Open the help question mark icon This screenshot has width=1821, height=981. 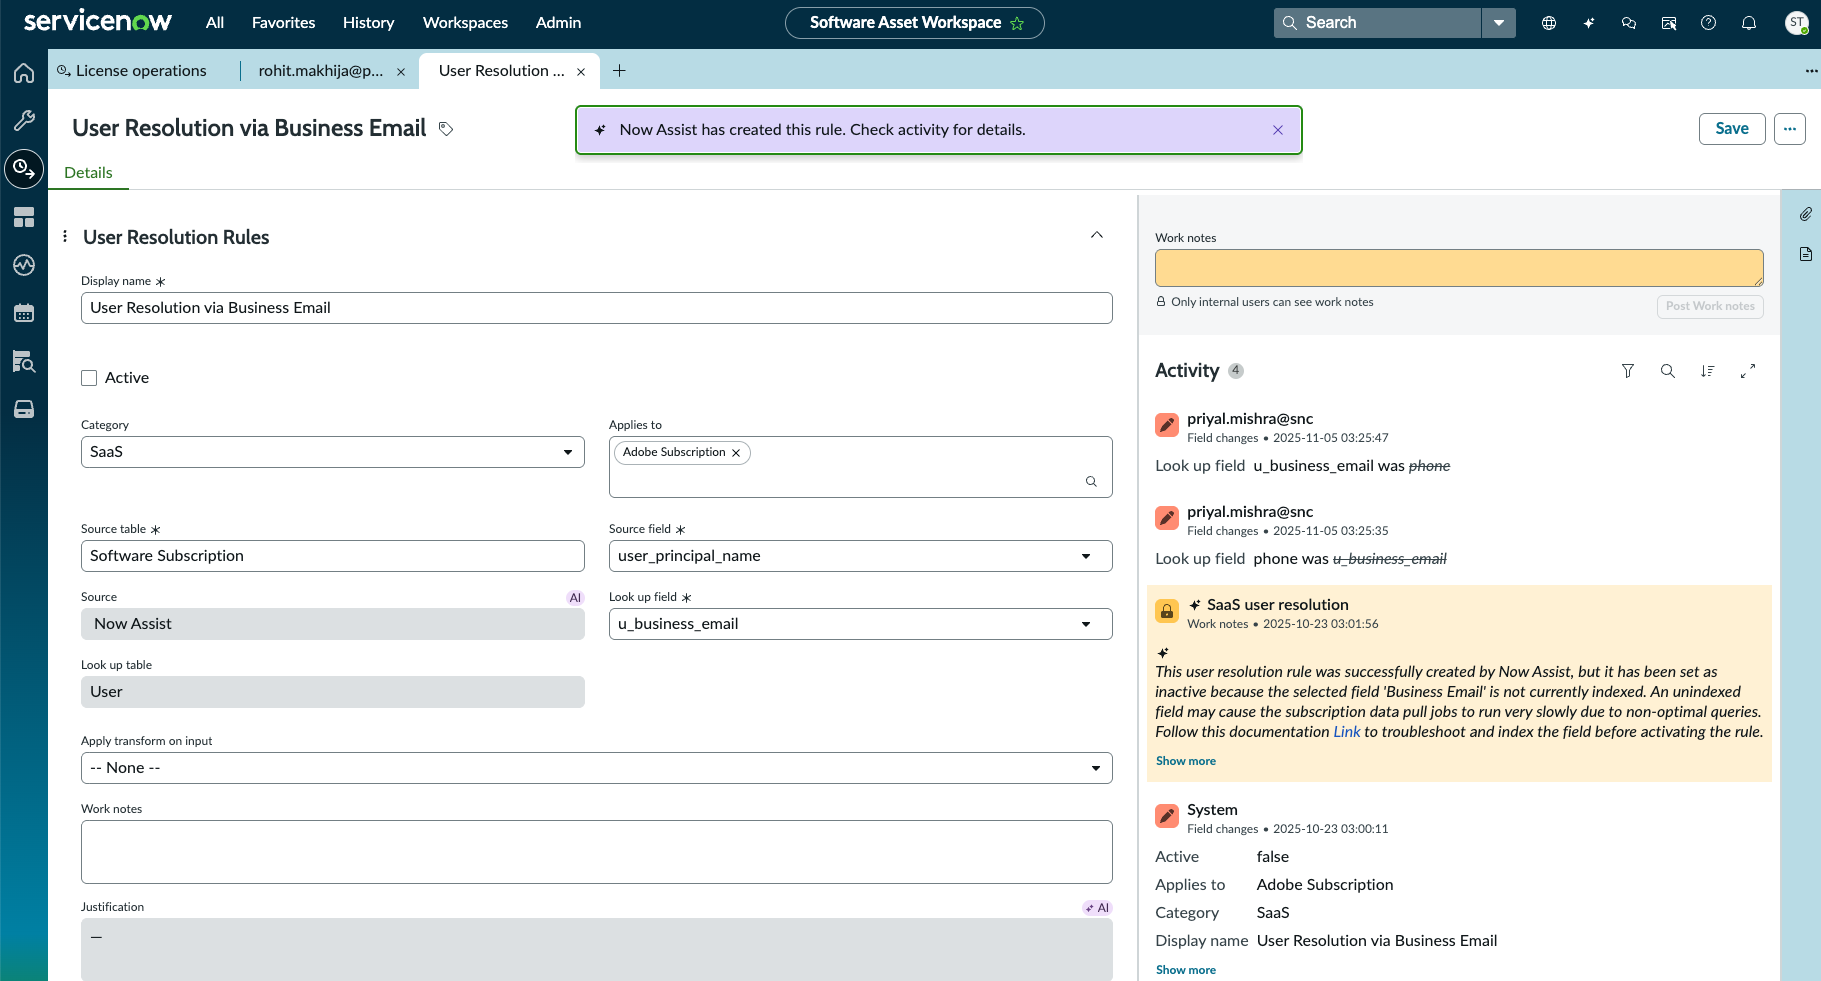[1709, 23]
